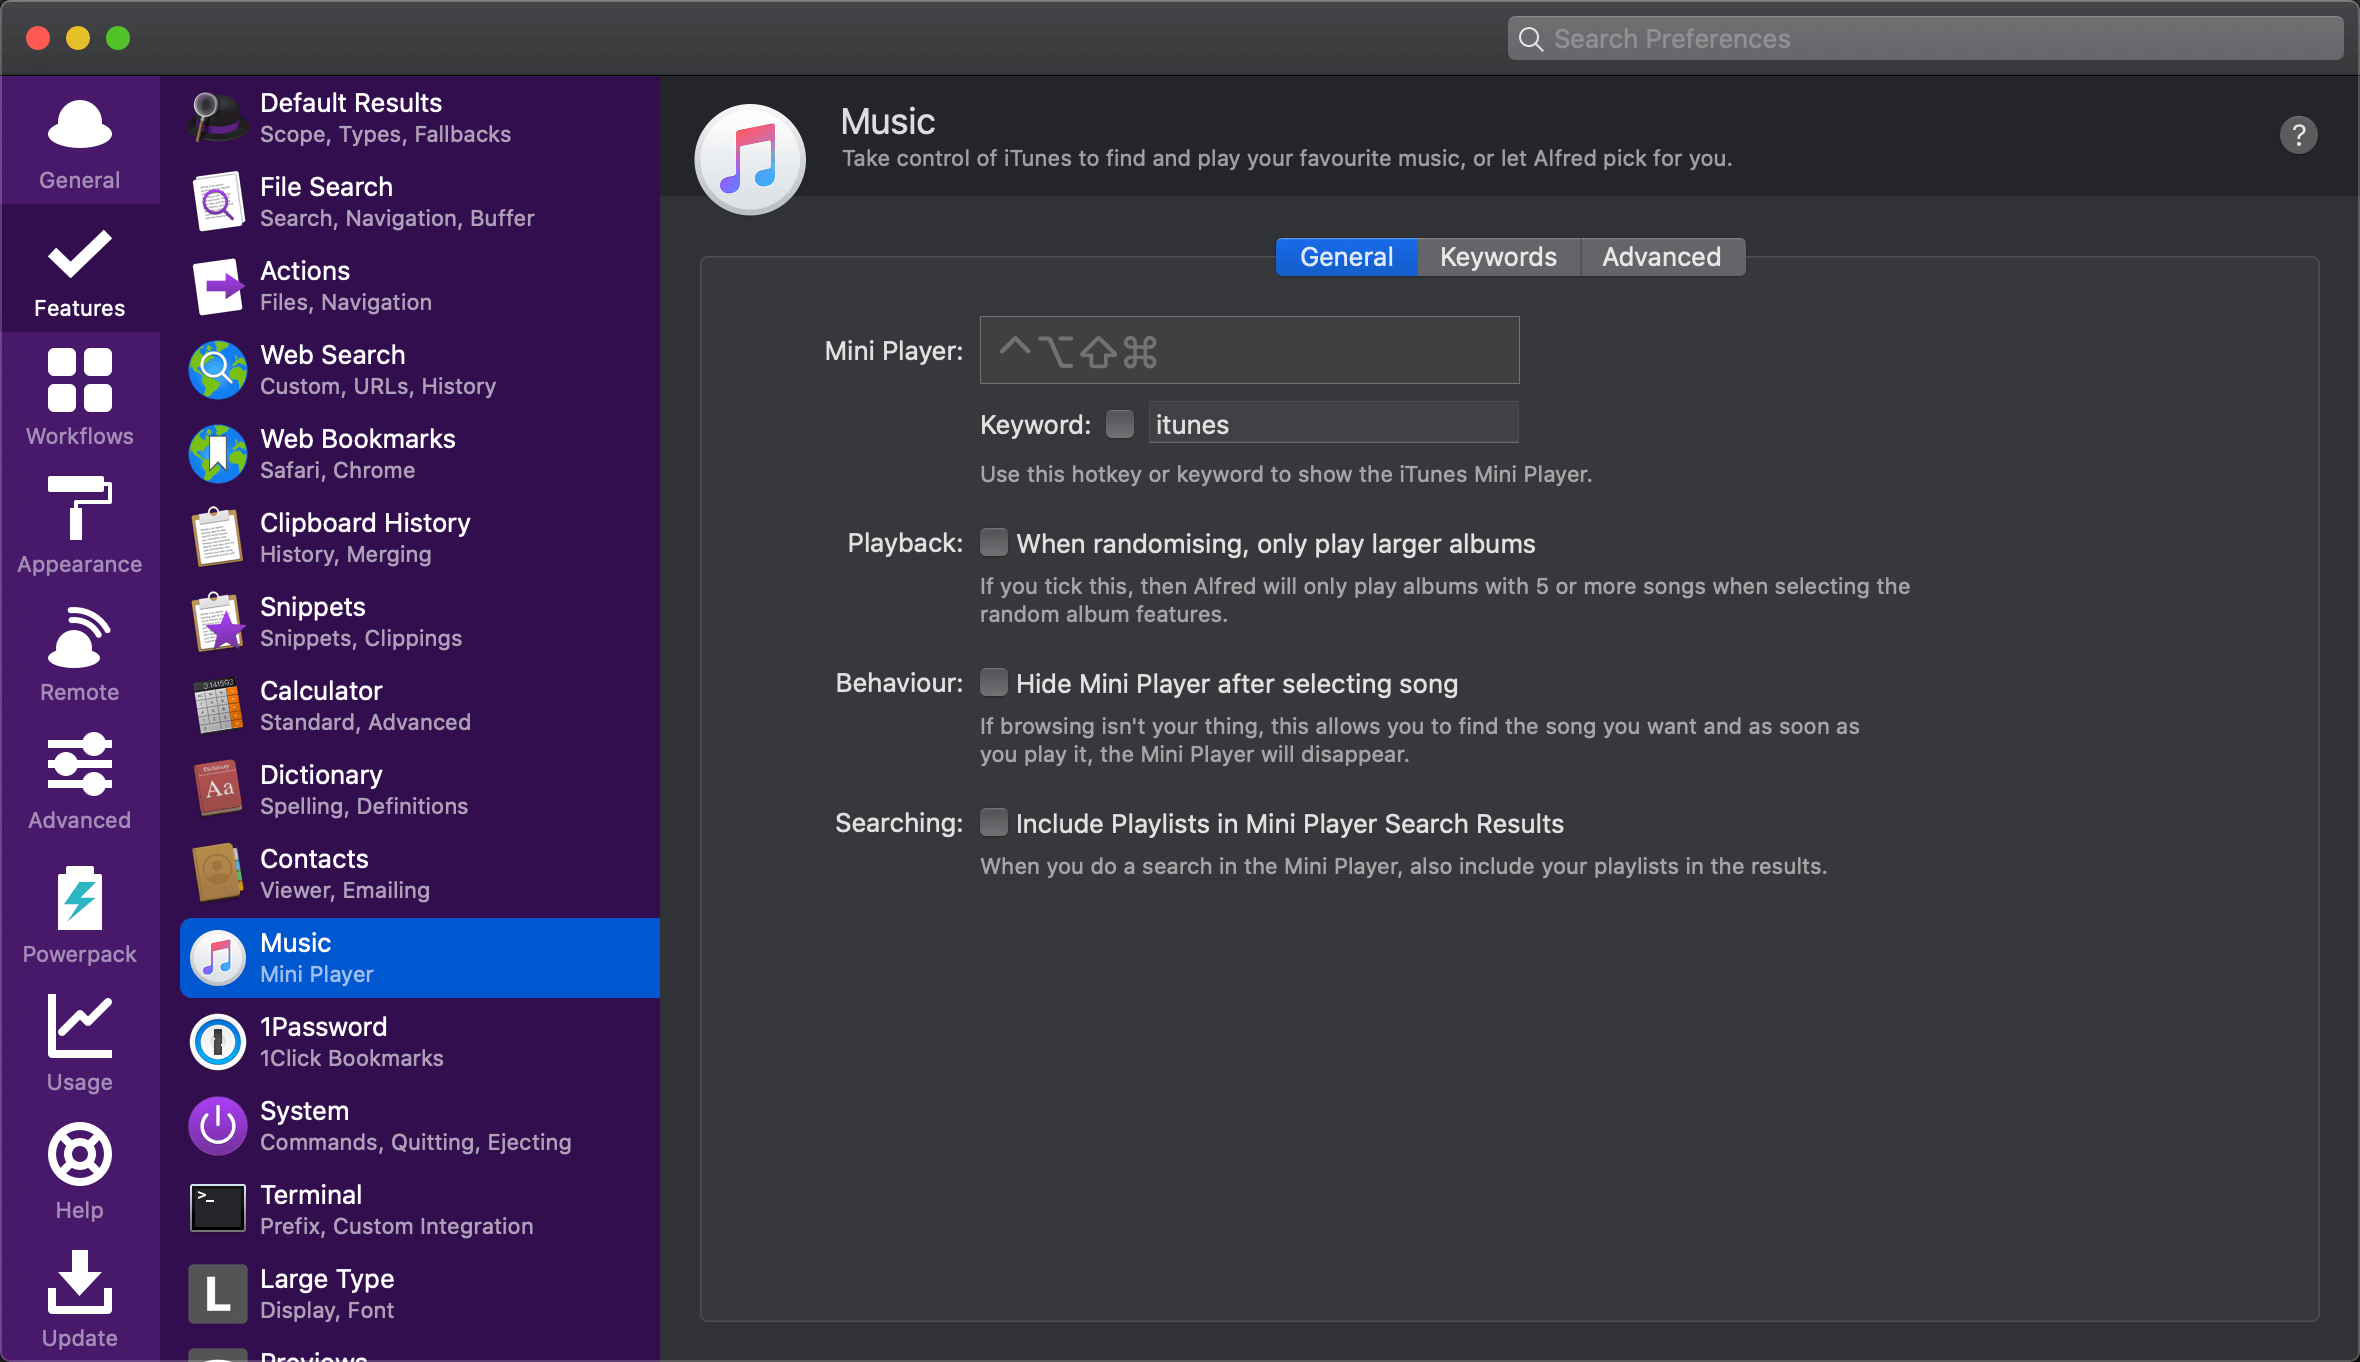Viewport: 2360px width, 1362px height.
Task: Enable Include Playlists in Mini Player Search
Action: [994, 822]
